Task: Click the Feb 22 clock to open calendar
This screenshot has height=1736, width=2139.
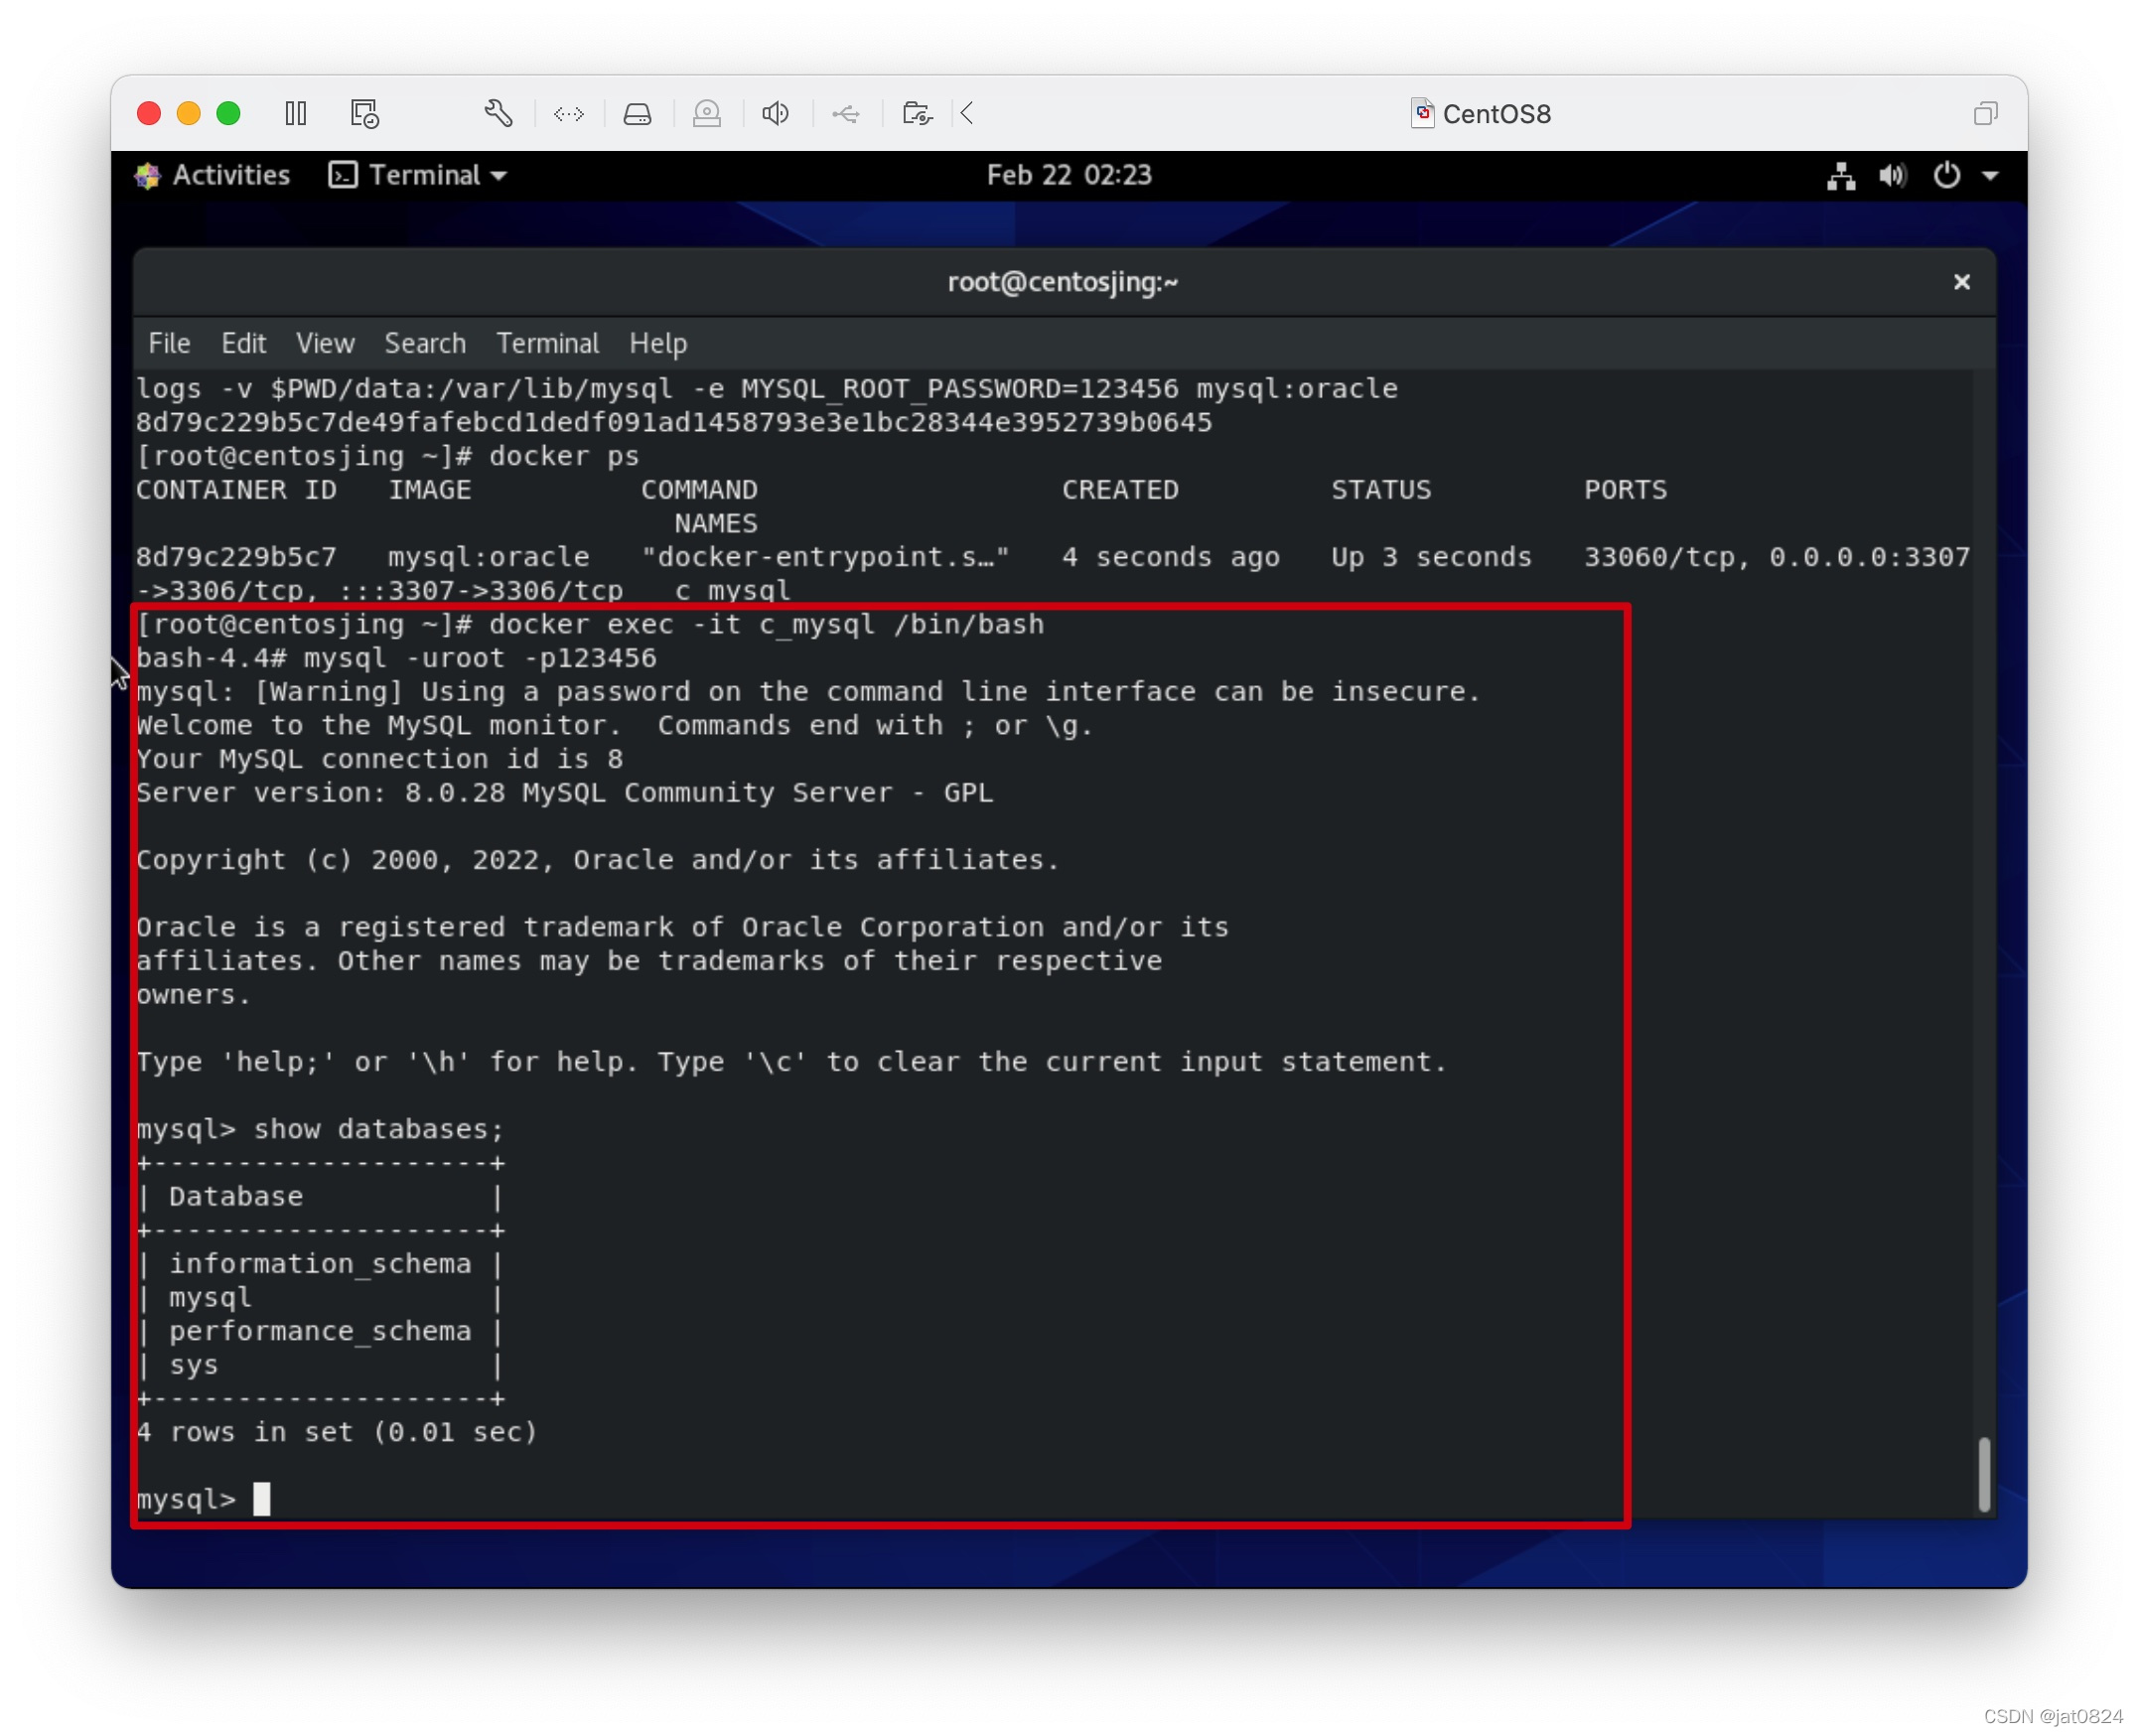Action: 1069,175
